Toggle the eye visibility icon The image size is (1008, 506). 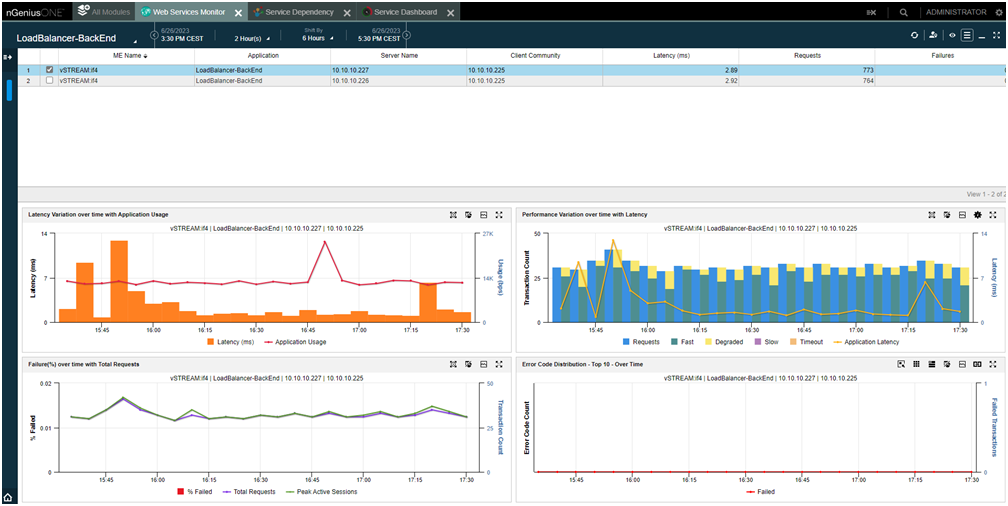[953, 36]
